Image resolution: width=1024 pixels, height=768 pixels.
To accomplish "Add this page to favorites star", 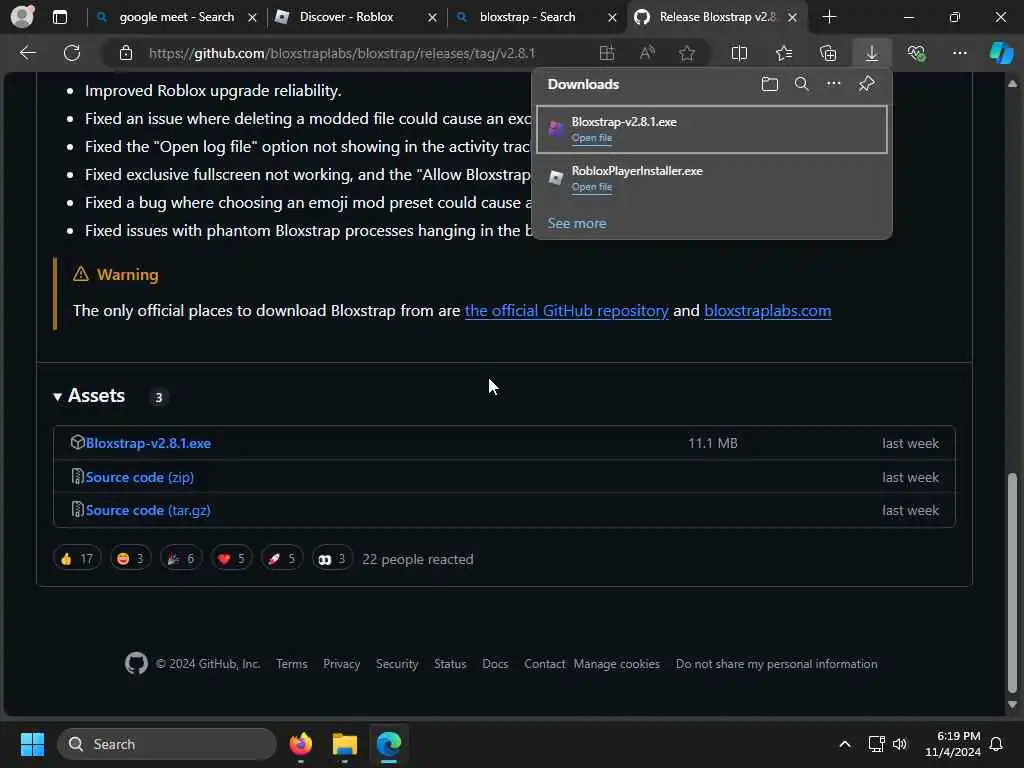I will pos(686,53).
